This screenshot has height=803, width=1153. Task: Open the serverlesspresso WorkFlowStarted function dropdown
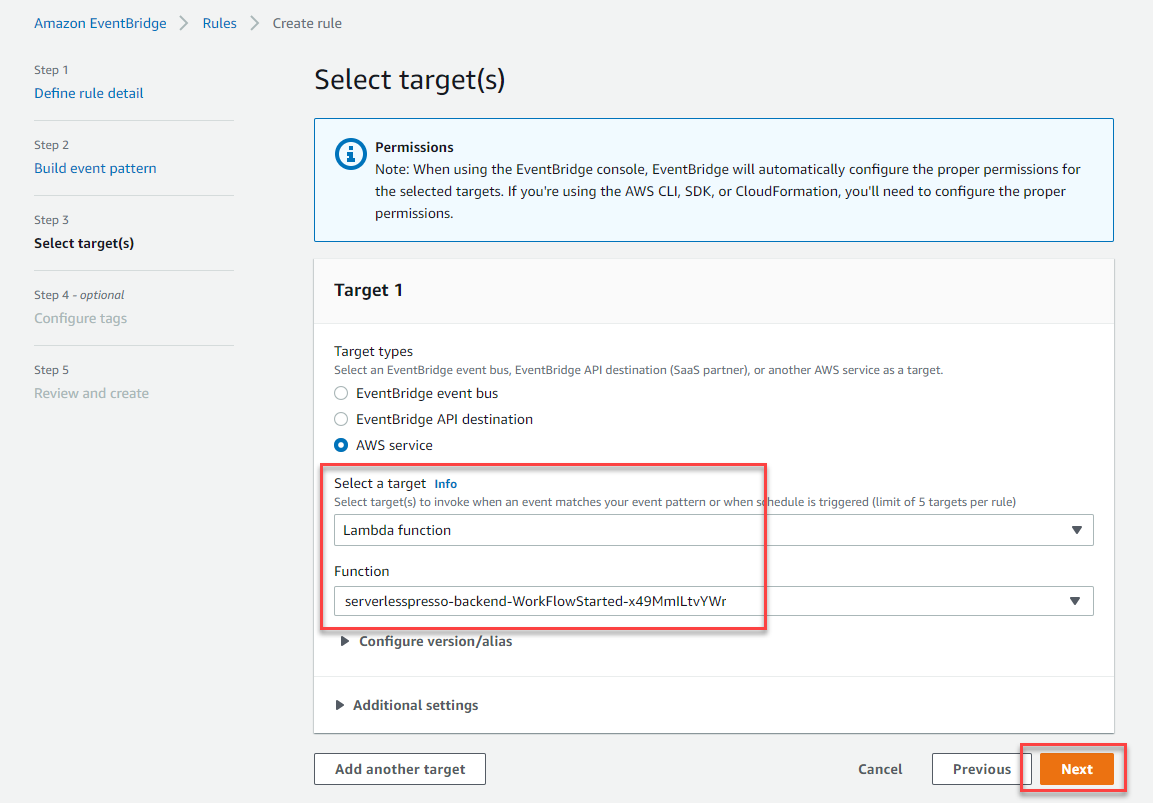coord(713,602)
